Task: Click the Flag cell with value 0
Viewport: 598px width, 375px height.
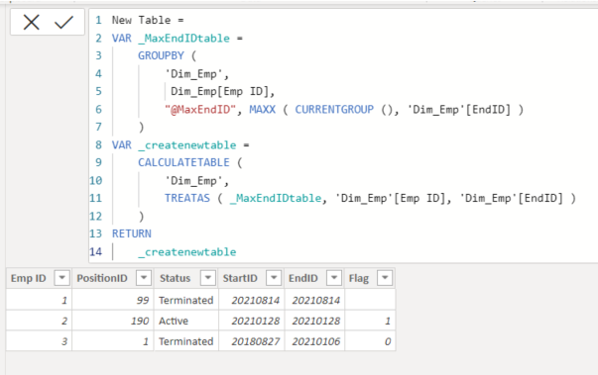Action: coord(370,341)
